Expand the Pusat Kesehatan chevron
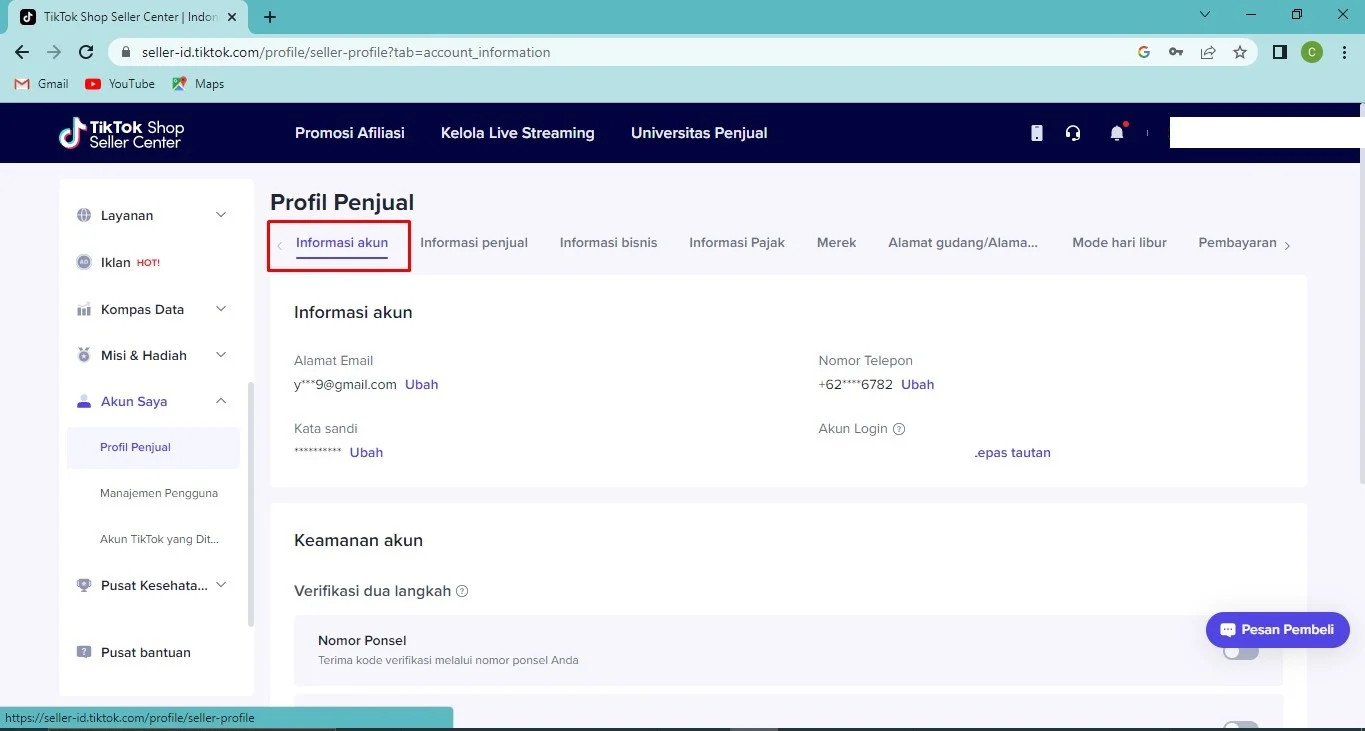Image resolution: width=1365 pixels, height=731 pixels. point(221,585)
